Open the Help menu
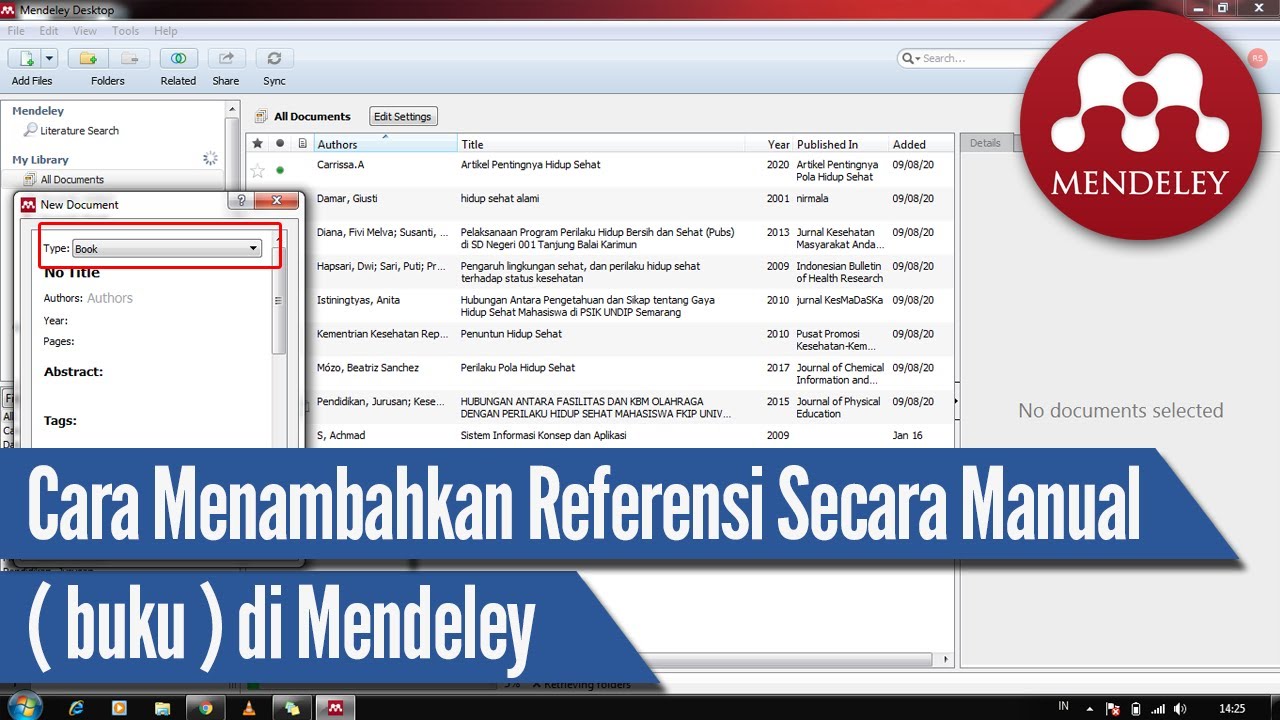Image resolution: width=1280 pixels, height=720 pixels. point(166,31)
